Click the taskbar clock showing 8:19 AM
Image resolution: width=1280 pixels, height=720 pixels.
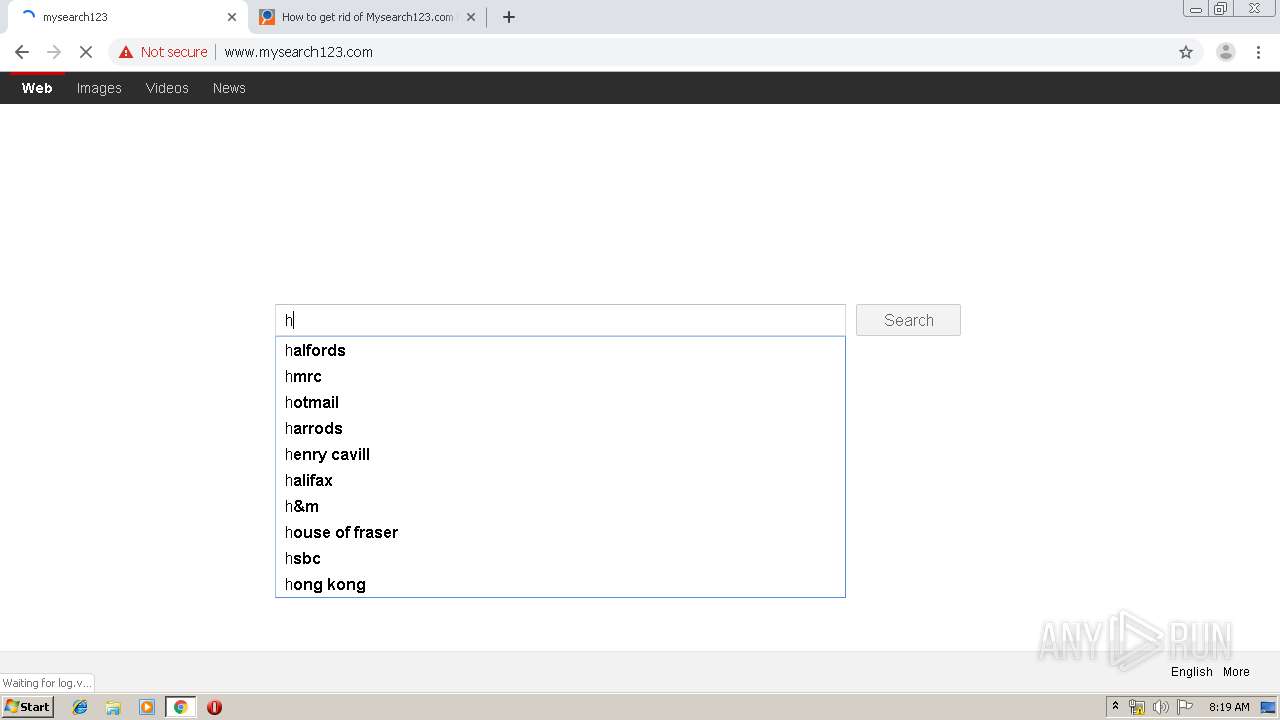tap(1229, 707)
